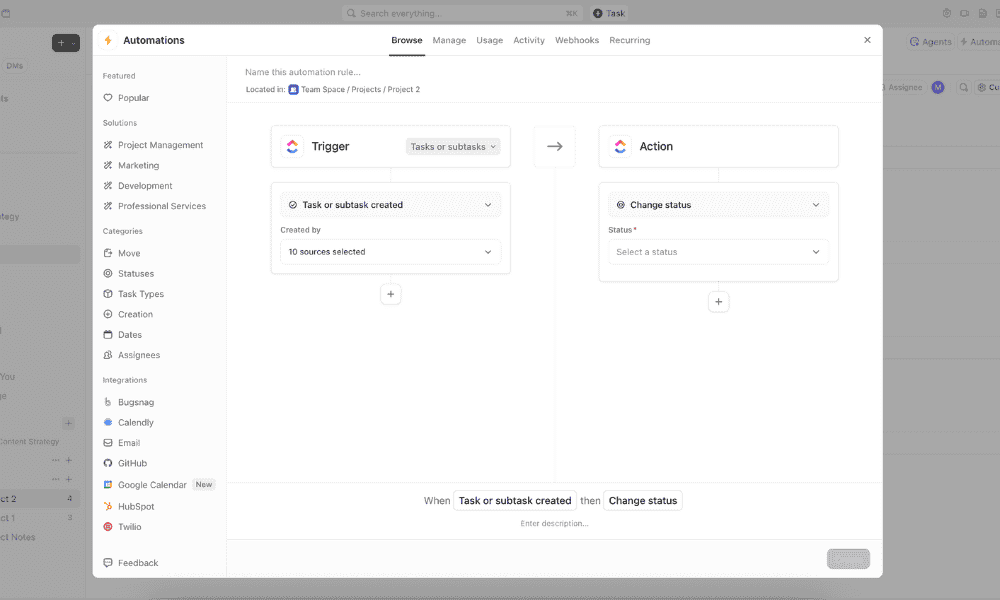Click plus icon below Trigger card
1000x600 pixels.
pyautogui.click(x=391, y=294)
